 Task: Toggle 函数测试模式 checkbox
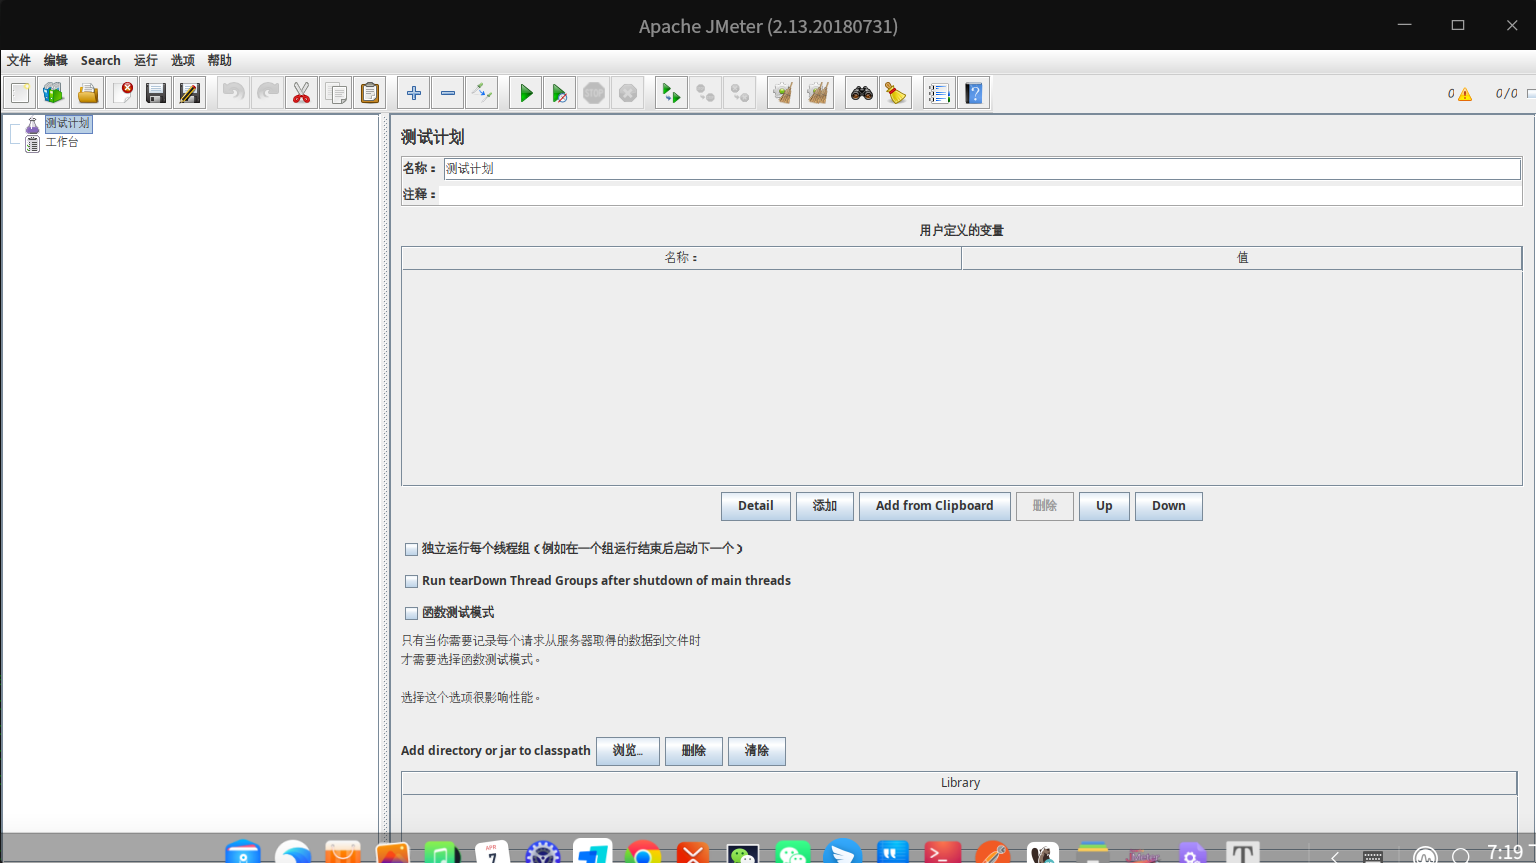[x=411, y=613]
